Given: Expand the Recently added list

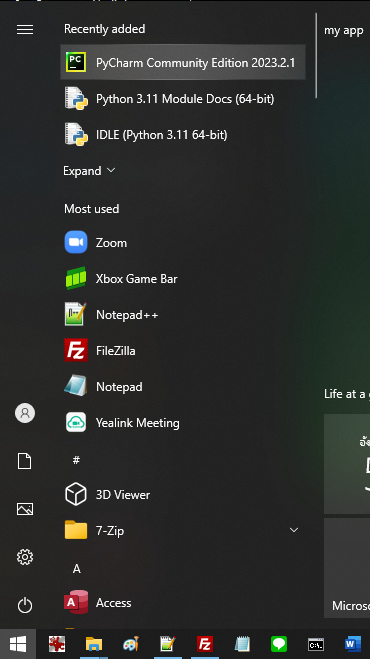Looking at the screenshot, I should pyautogui.click(x=89, y=171).
